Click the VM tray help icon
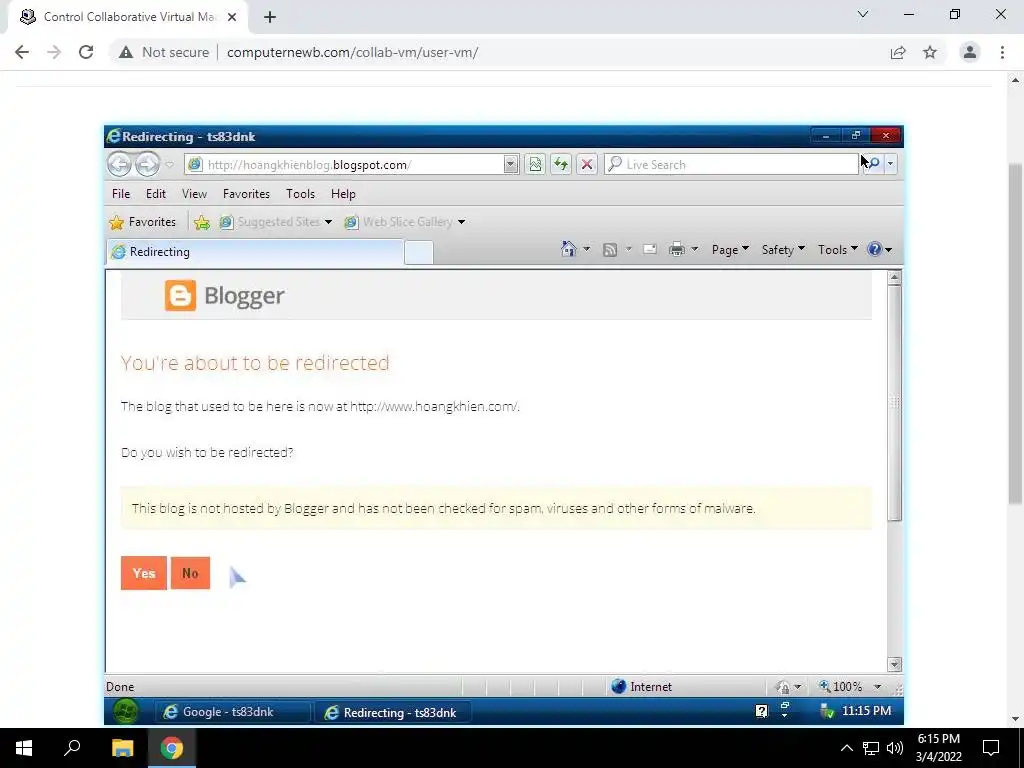Viewport: 1024px width, 768px height. 761,711
